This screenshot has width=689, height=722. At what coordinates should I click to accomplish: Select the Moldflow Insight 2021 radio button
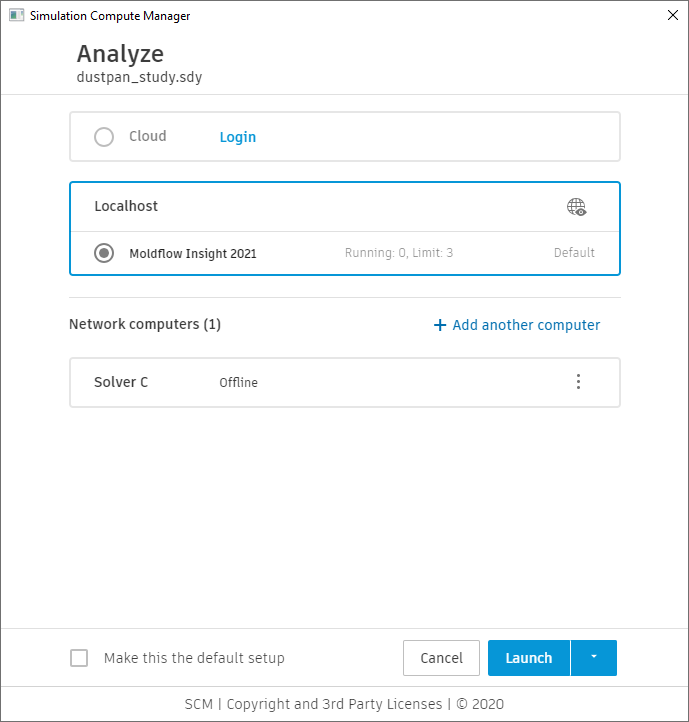pyautogui.click(x=104, y=253)
